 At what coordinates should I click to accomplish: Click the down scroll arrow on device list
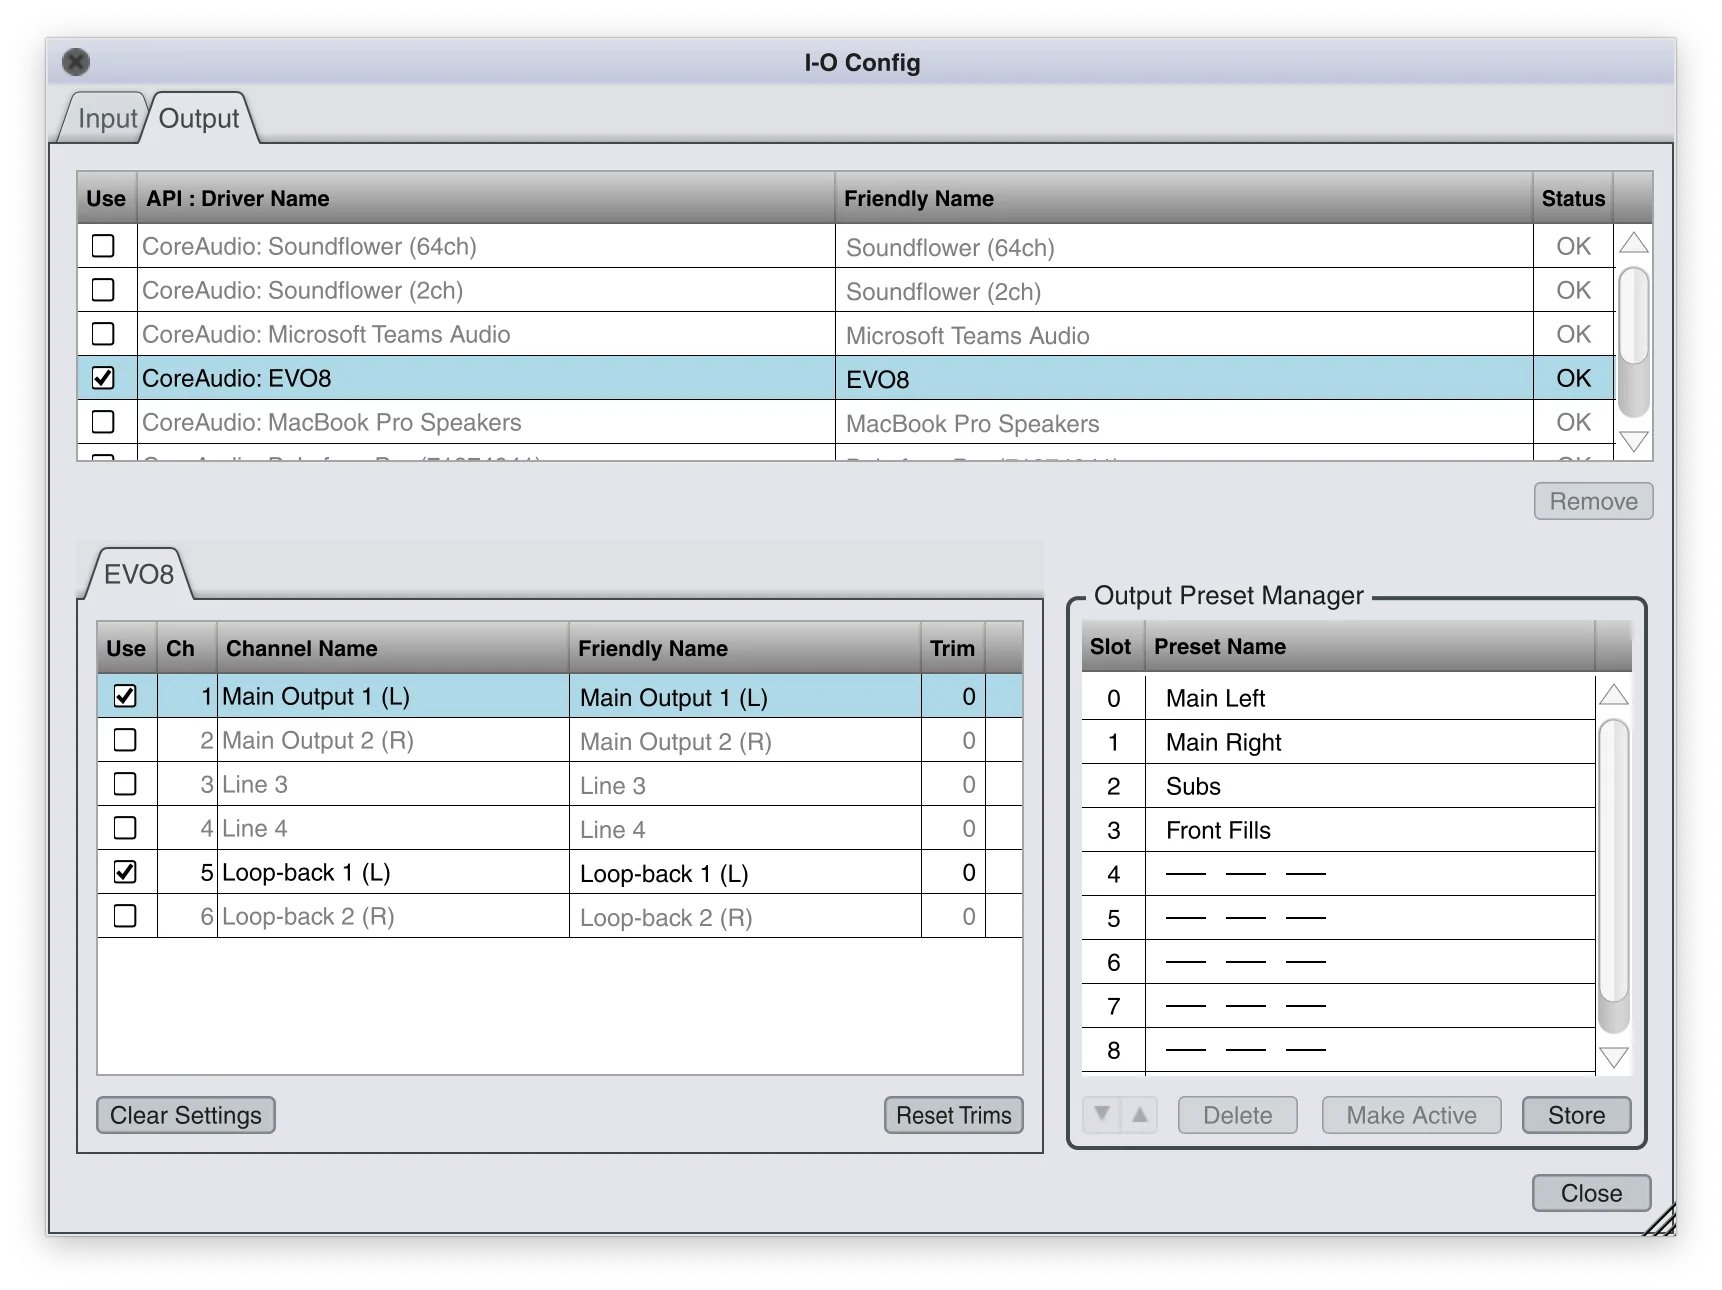[1632, 441]
